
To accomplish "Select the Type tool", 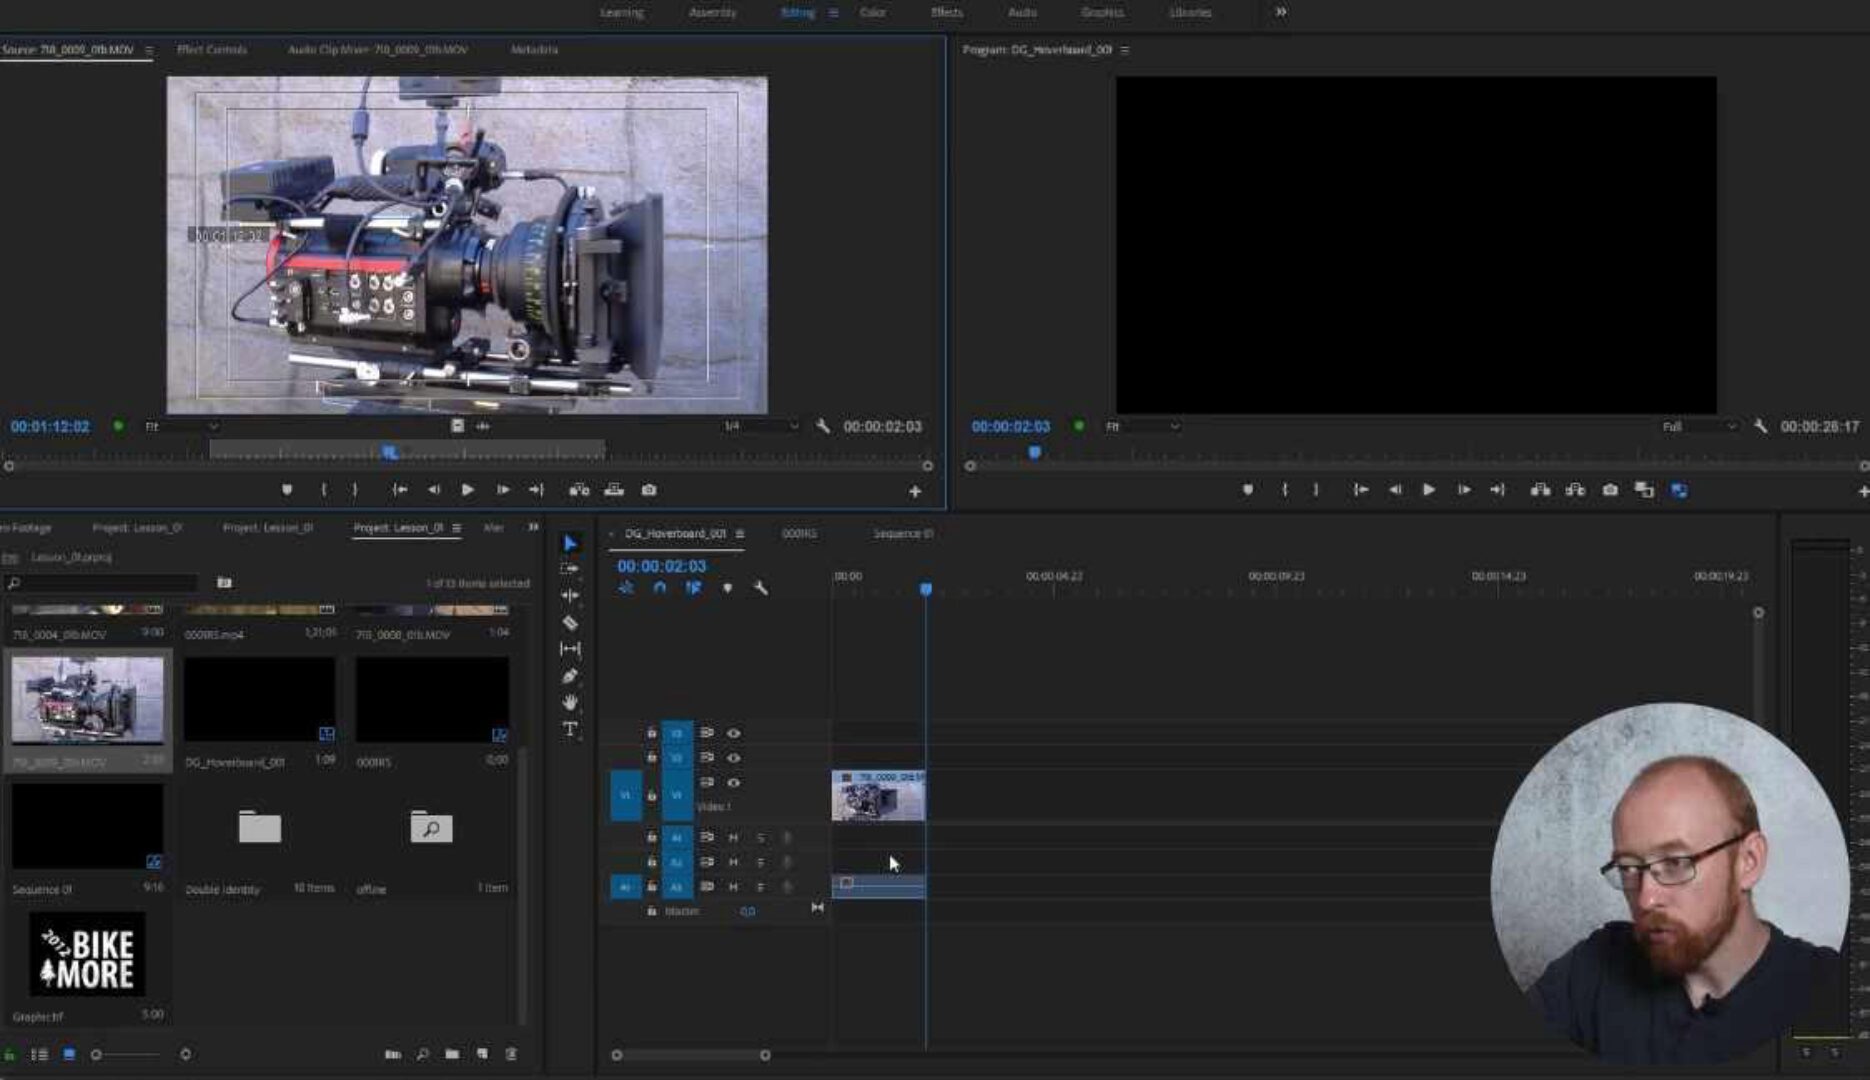I will point(570,729).
